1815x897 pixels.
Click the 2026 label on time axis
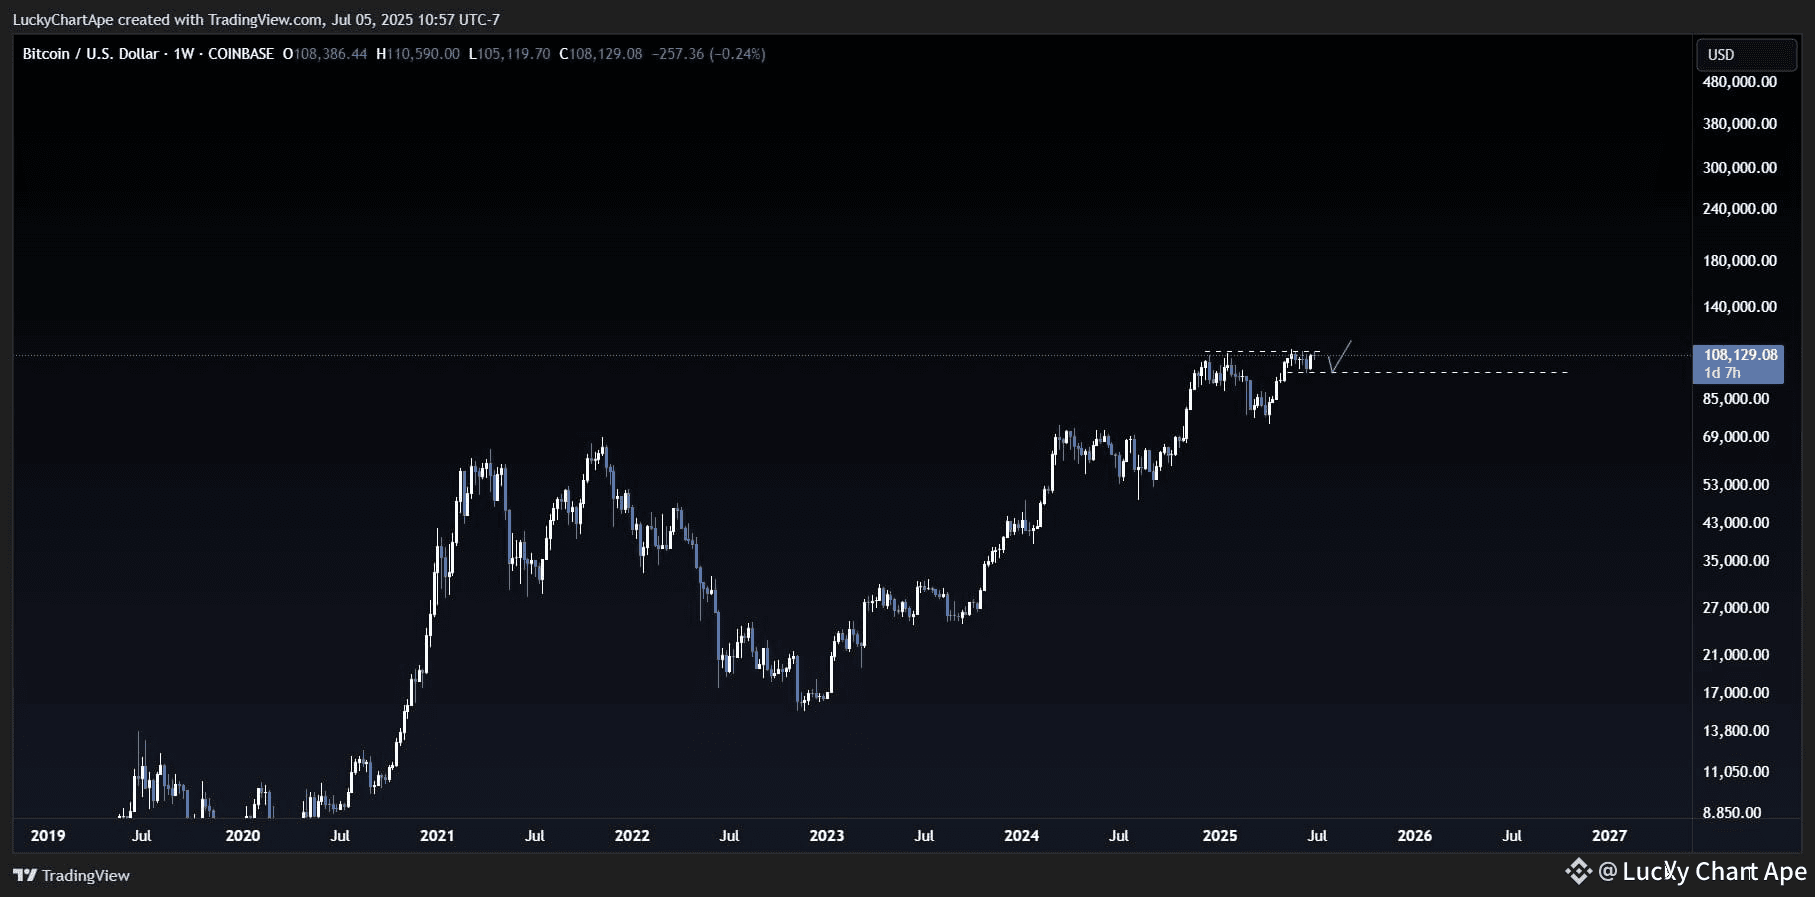tap(1414, 836)
